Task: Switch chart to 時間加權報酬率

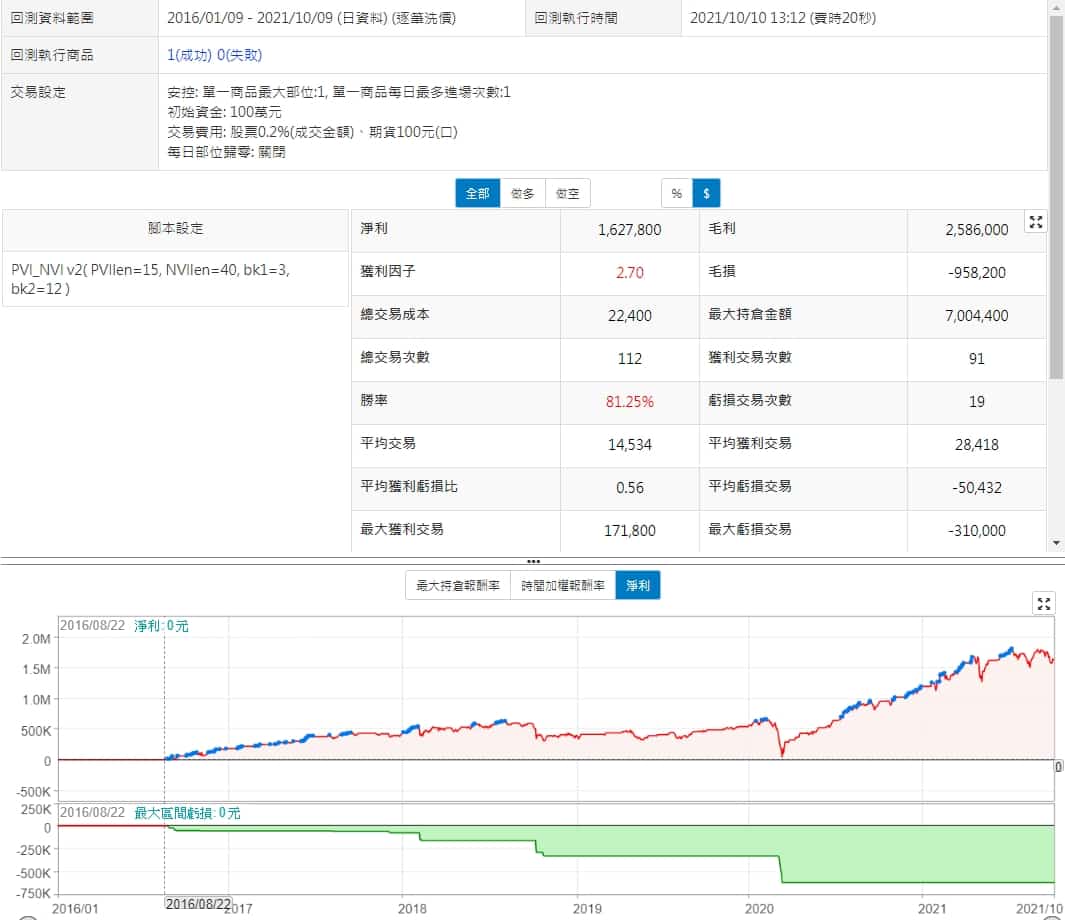Action: pyautogui.click(x=562, y=586)
